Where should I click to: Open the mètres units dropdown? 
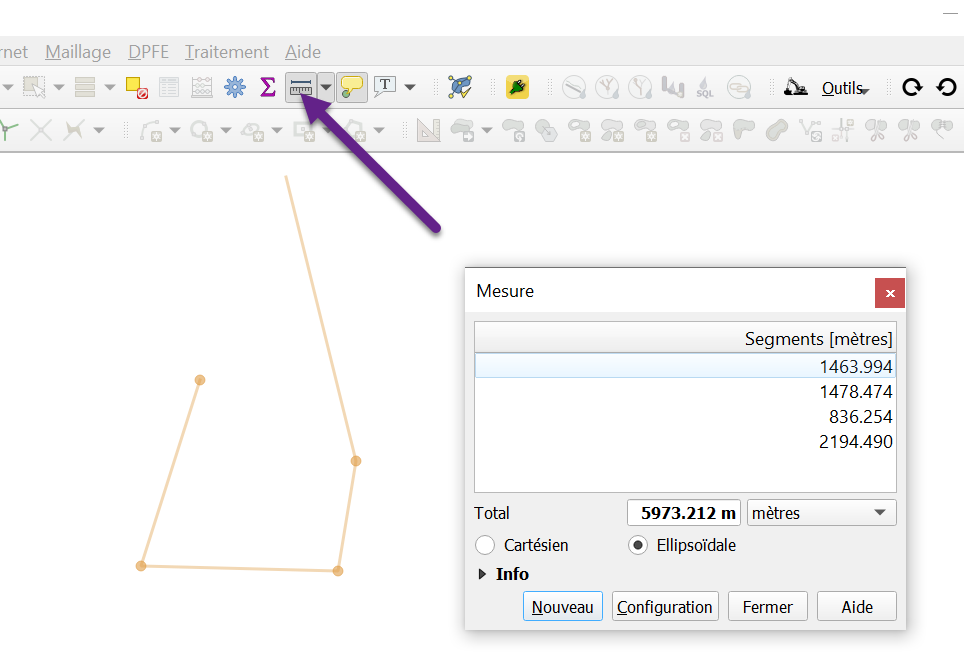[821, 512]
